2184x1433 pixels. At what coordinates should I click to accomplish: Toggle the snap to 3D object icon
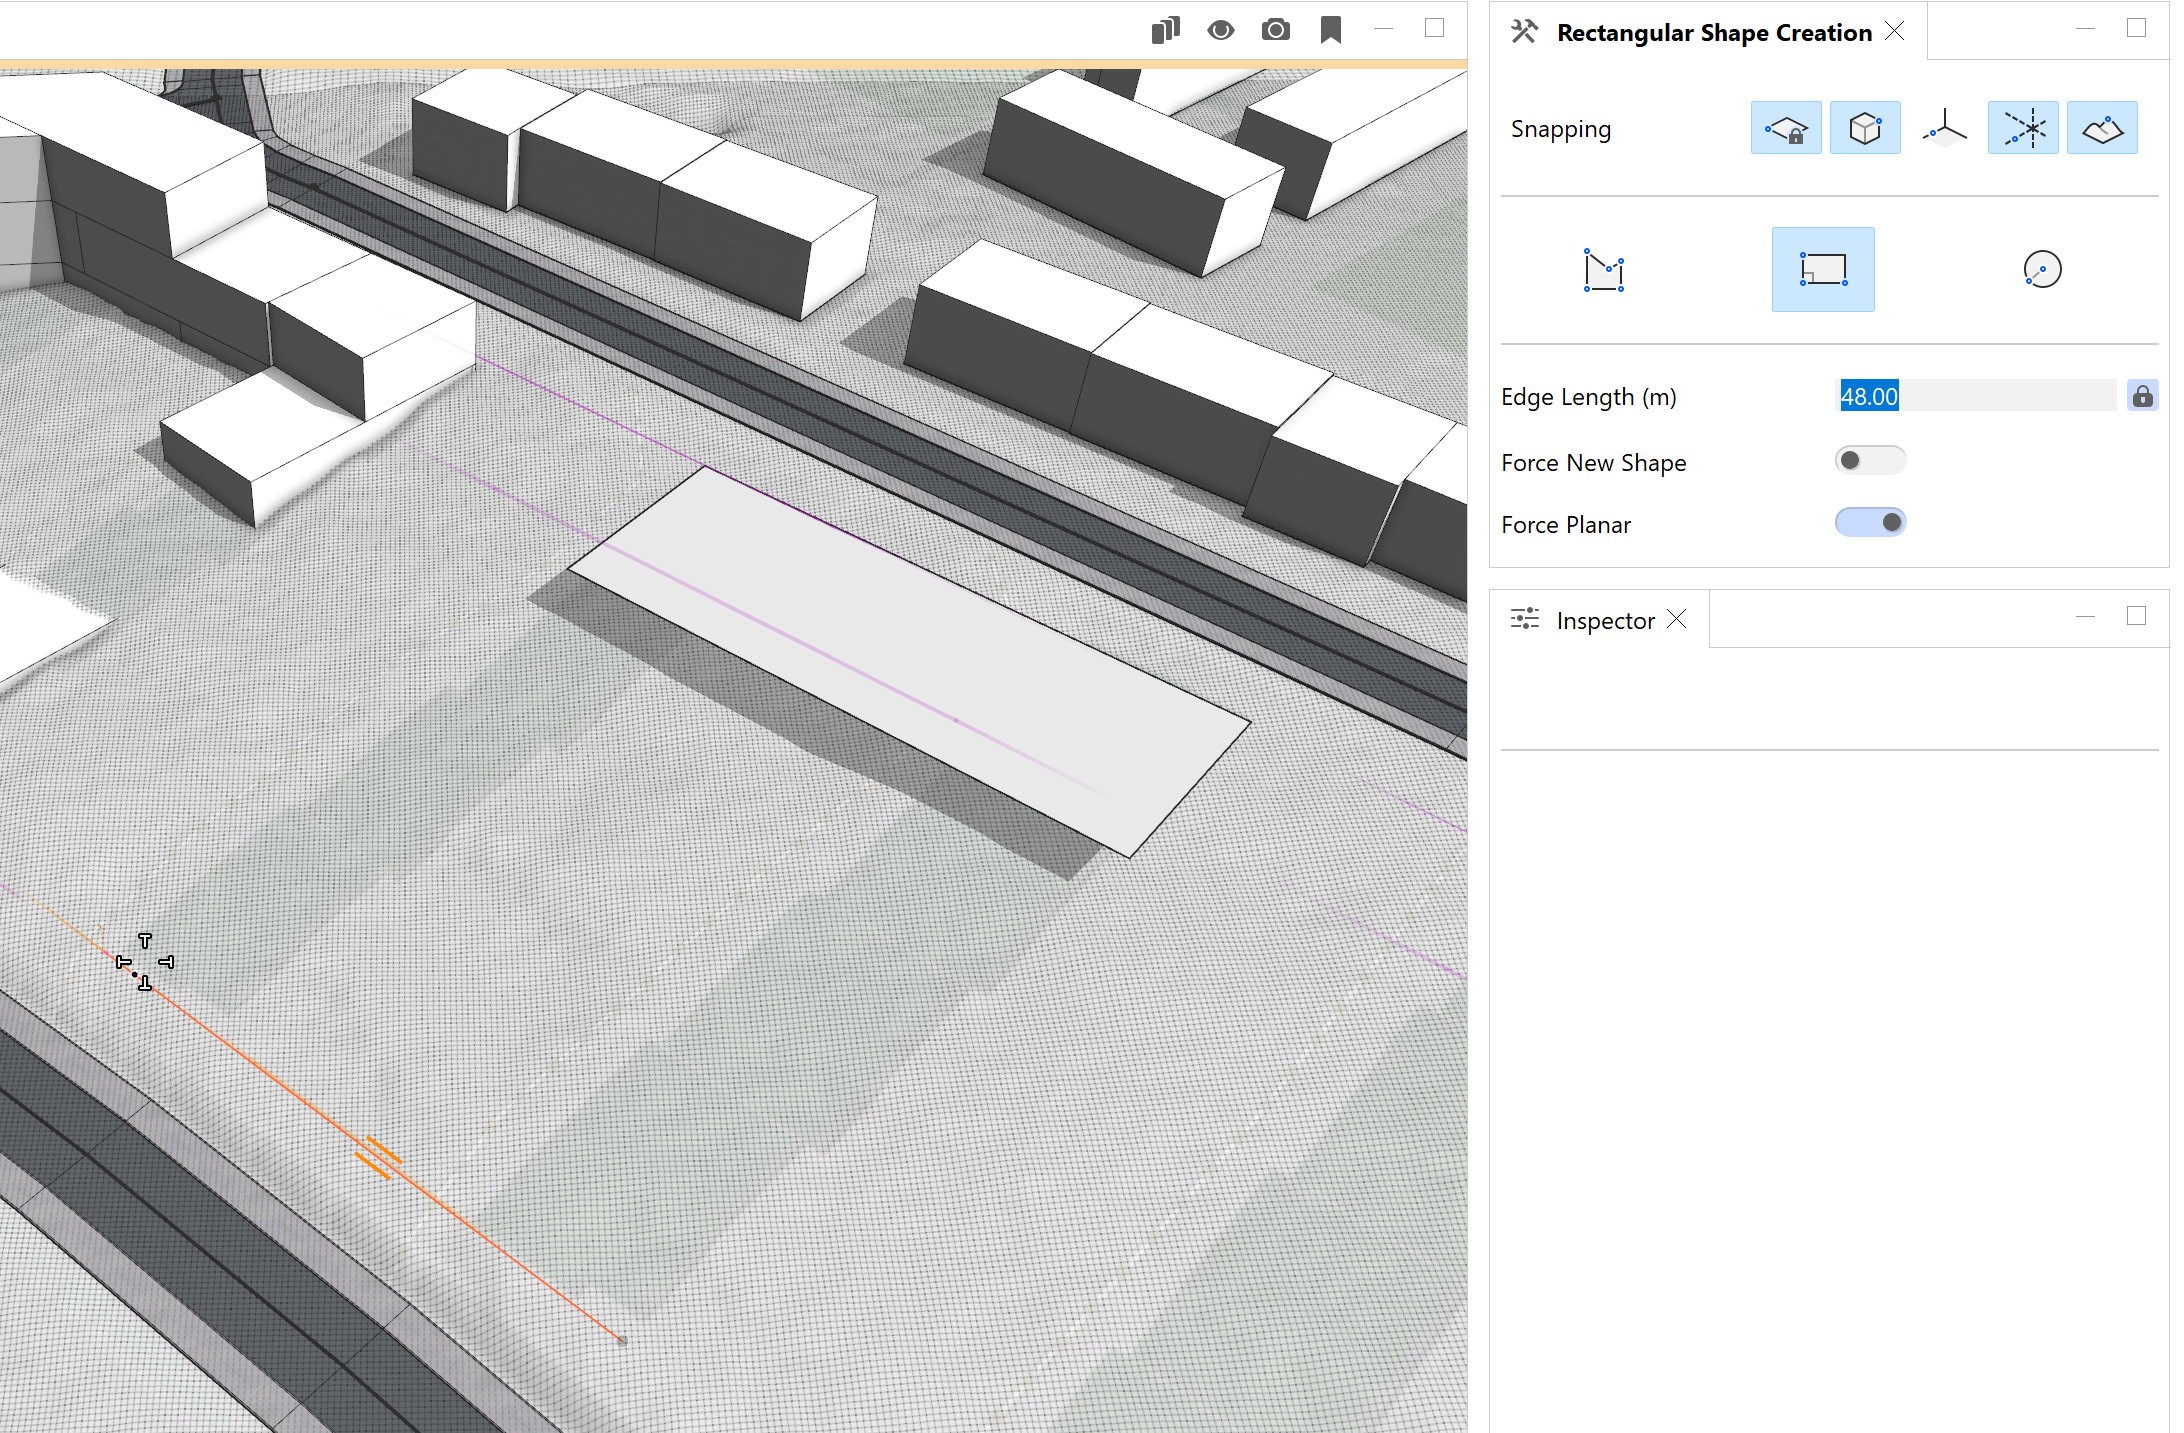pos(1864,128)
